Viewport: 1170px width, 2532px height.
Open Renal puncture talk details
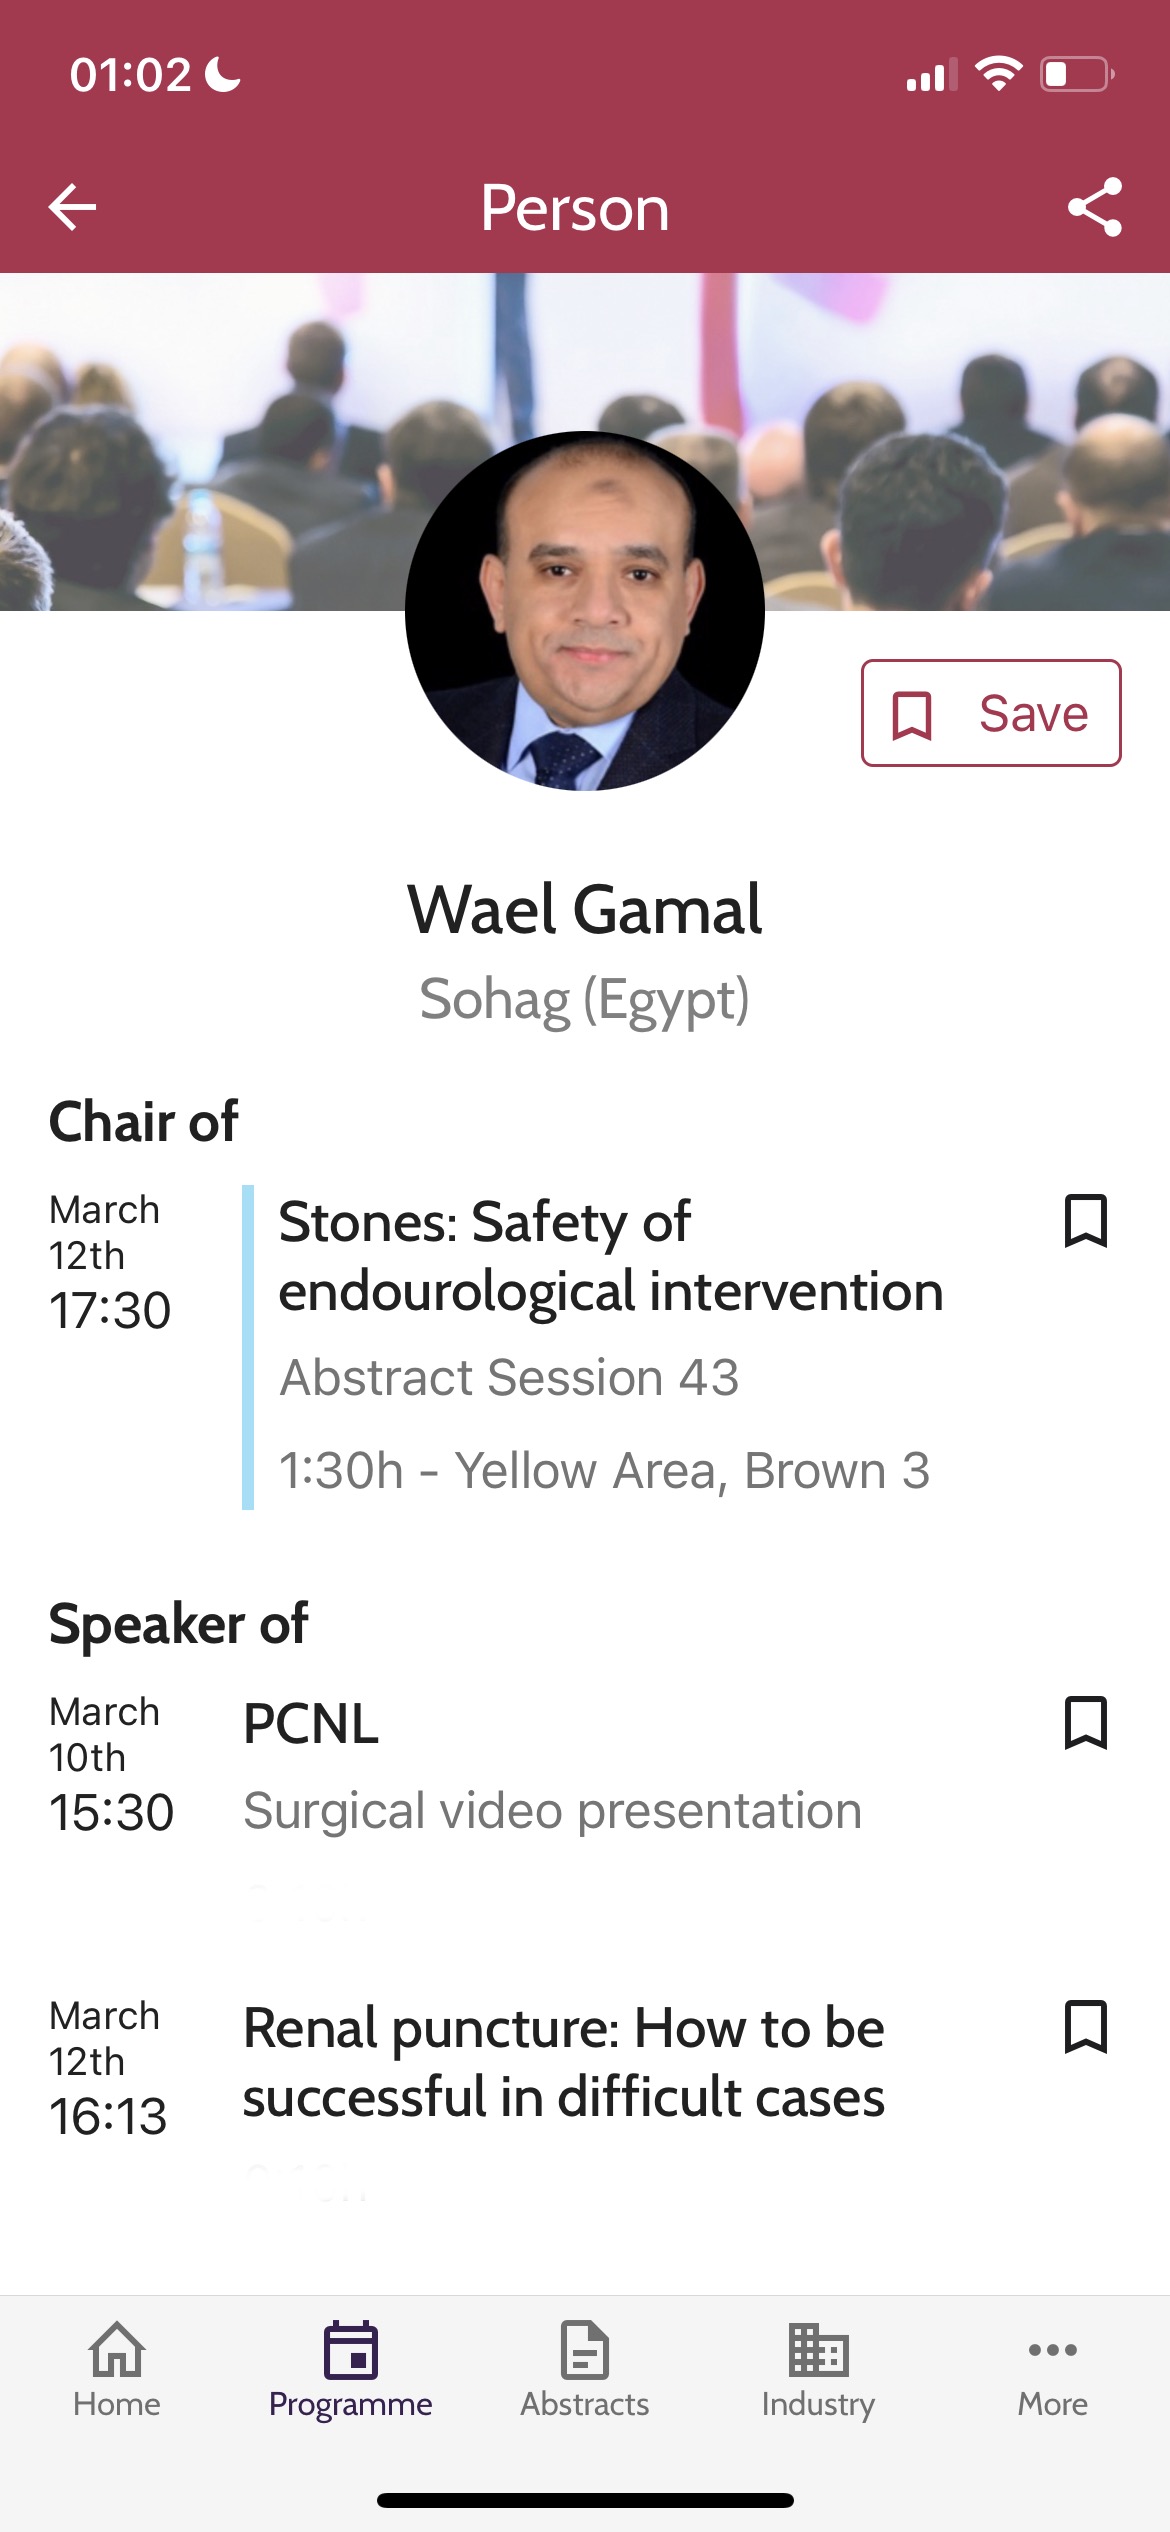pyautogui.click(x=563, y=2062)
